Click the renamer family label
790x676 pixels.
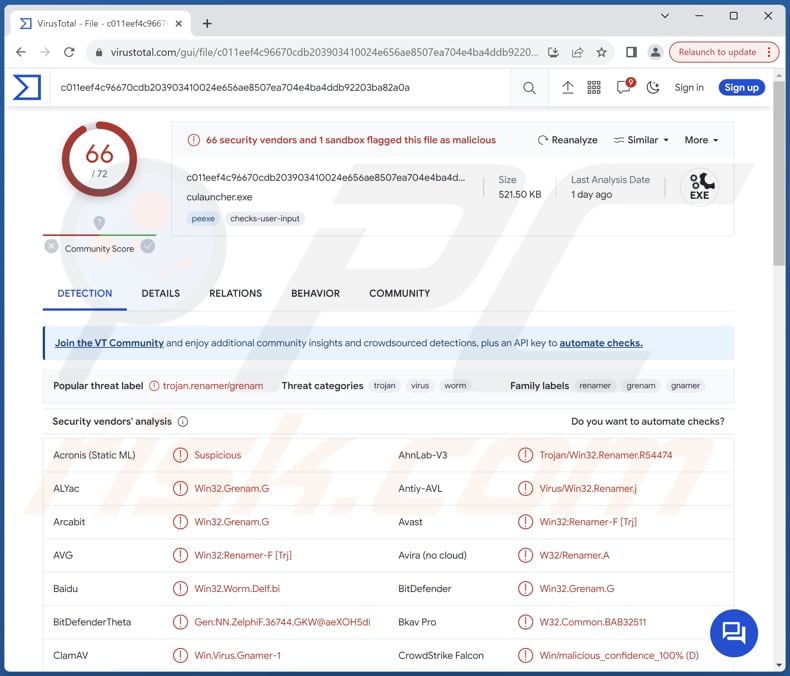click(595, 386)
